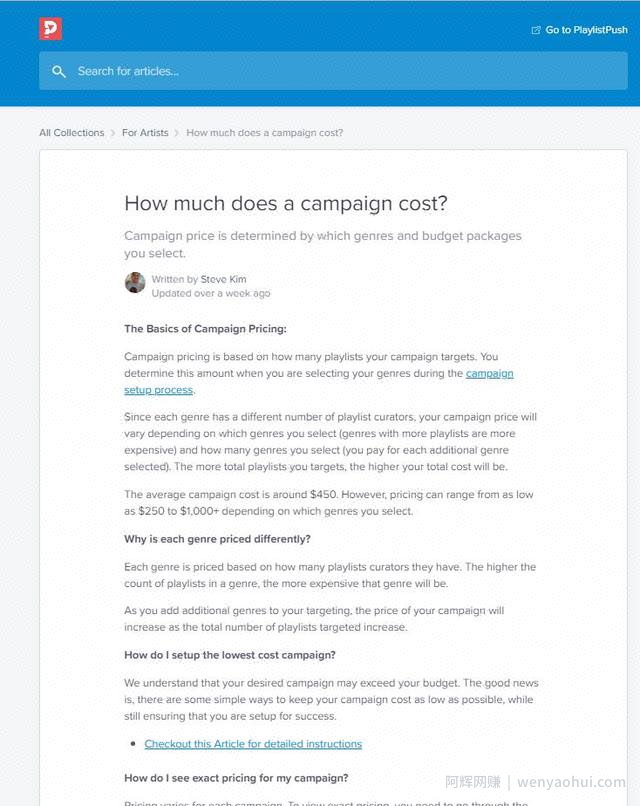Go to the For Artists breadcrumb
Viewport: 640px width, 806px height.
[x=145, y=133]
